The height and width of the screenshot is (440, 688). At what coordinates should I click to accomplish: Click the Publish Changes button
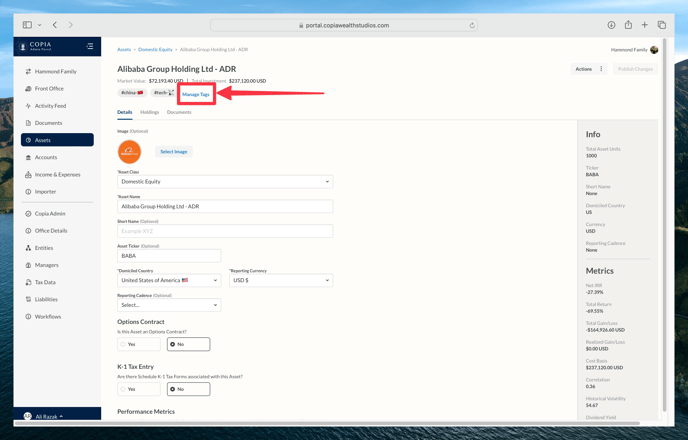pos(635,69)
